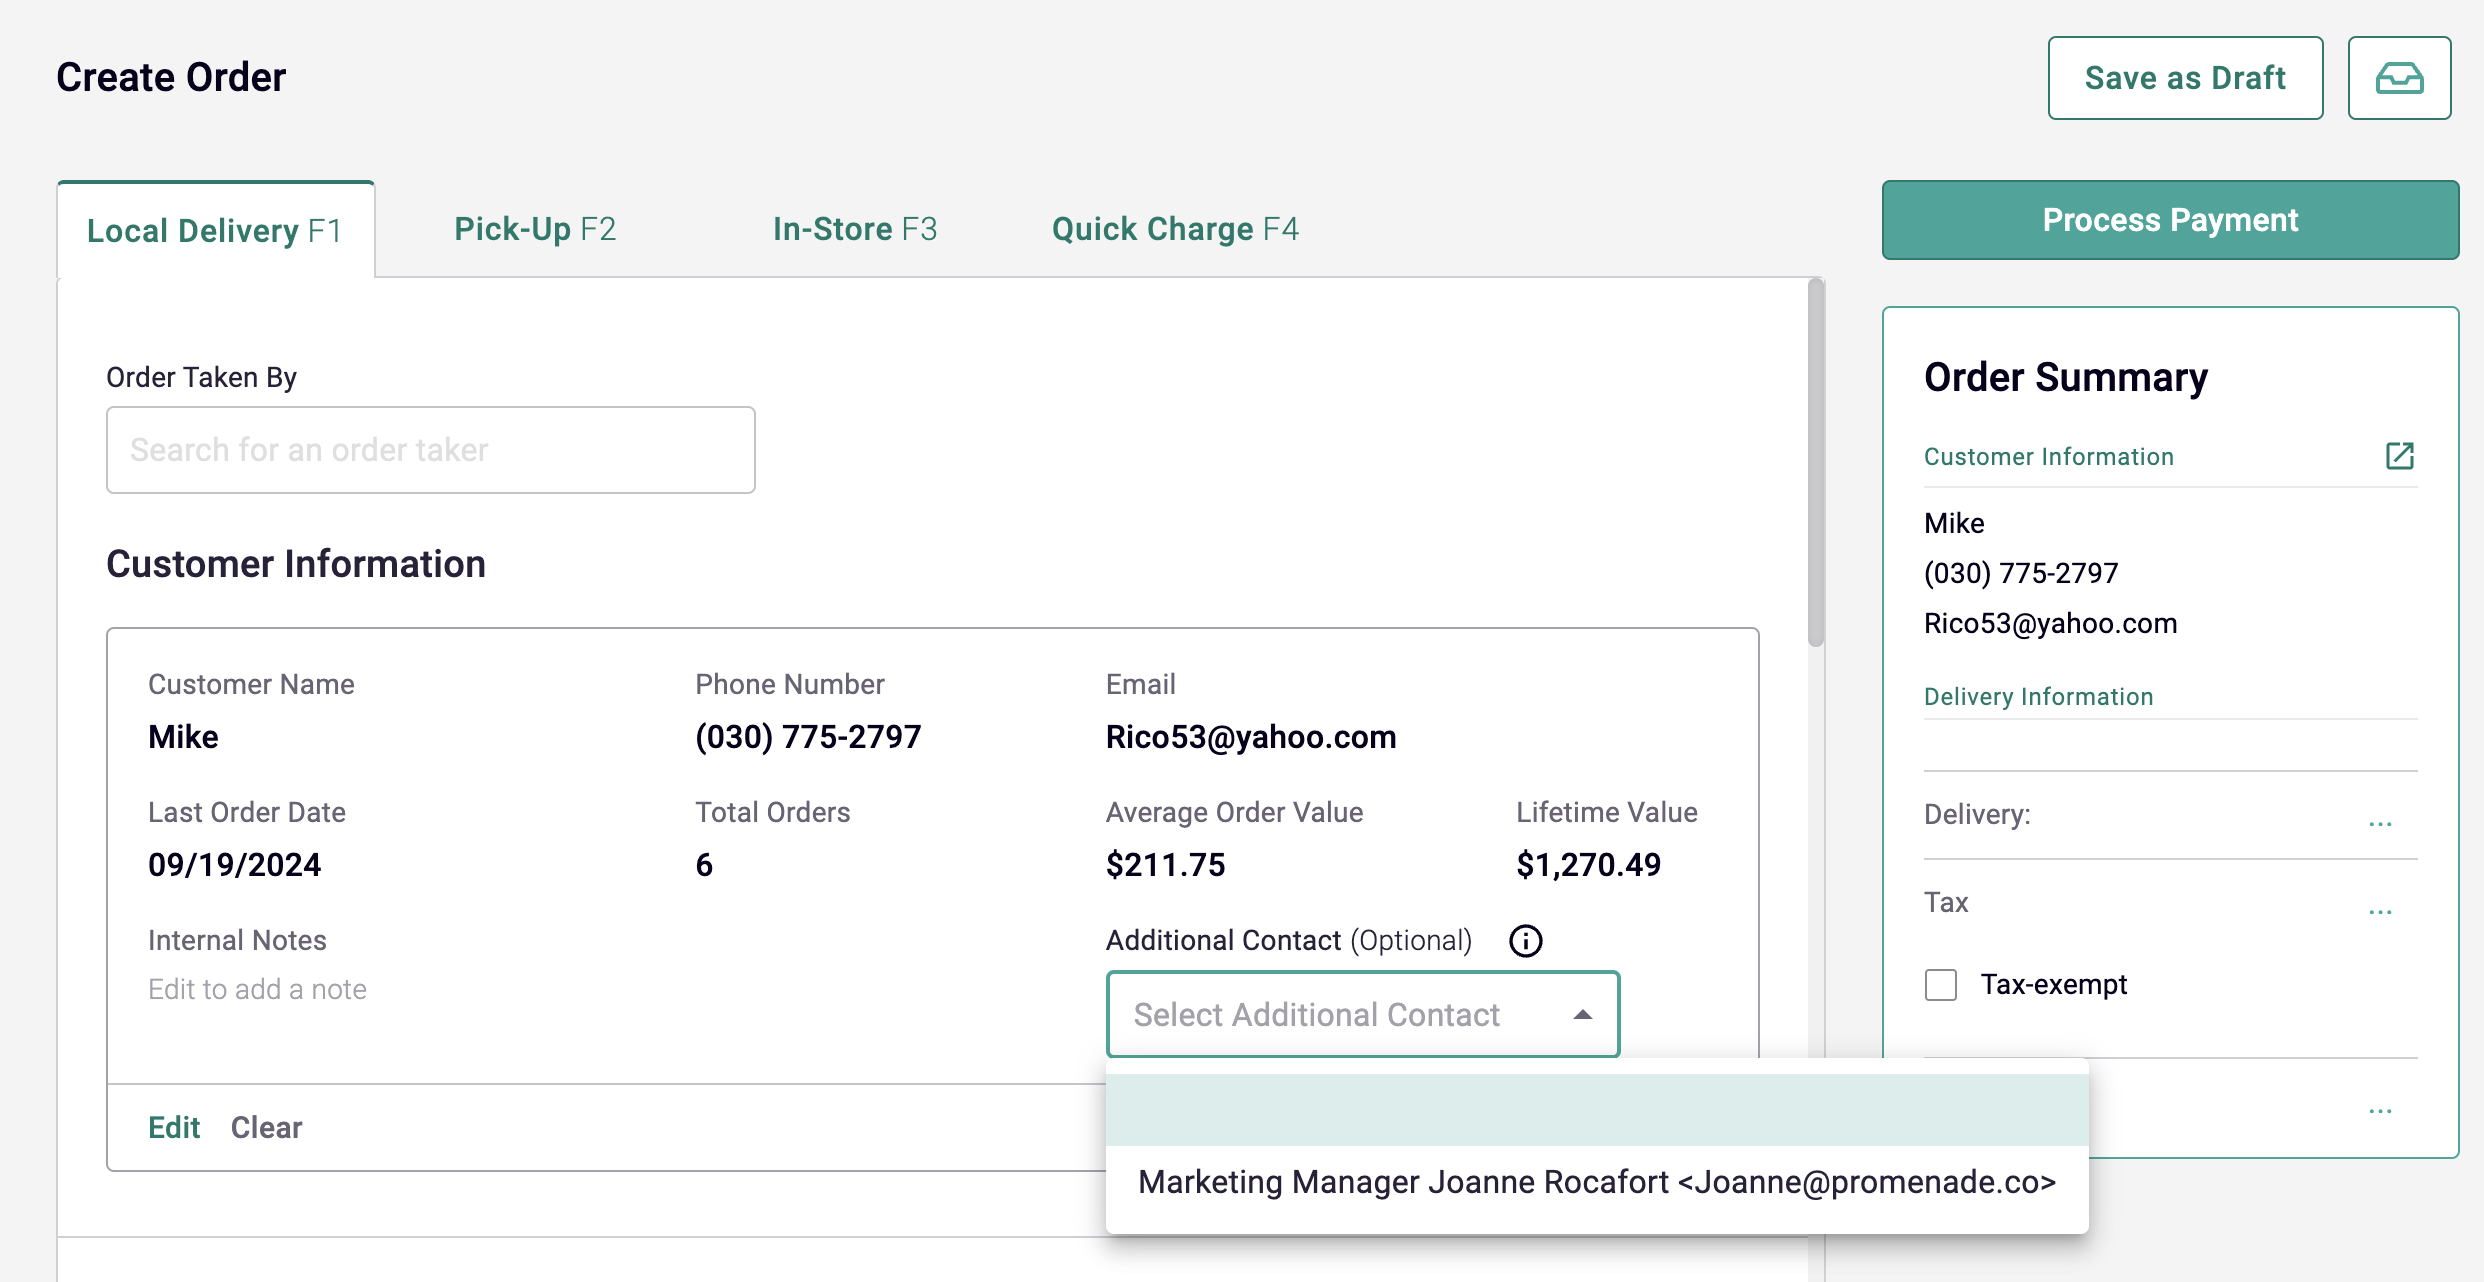
Task: Open customer details external link icon
Action: (2400, 456)
